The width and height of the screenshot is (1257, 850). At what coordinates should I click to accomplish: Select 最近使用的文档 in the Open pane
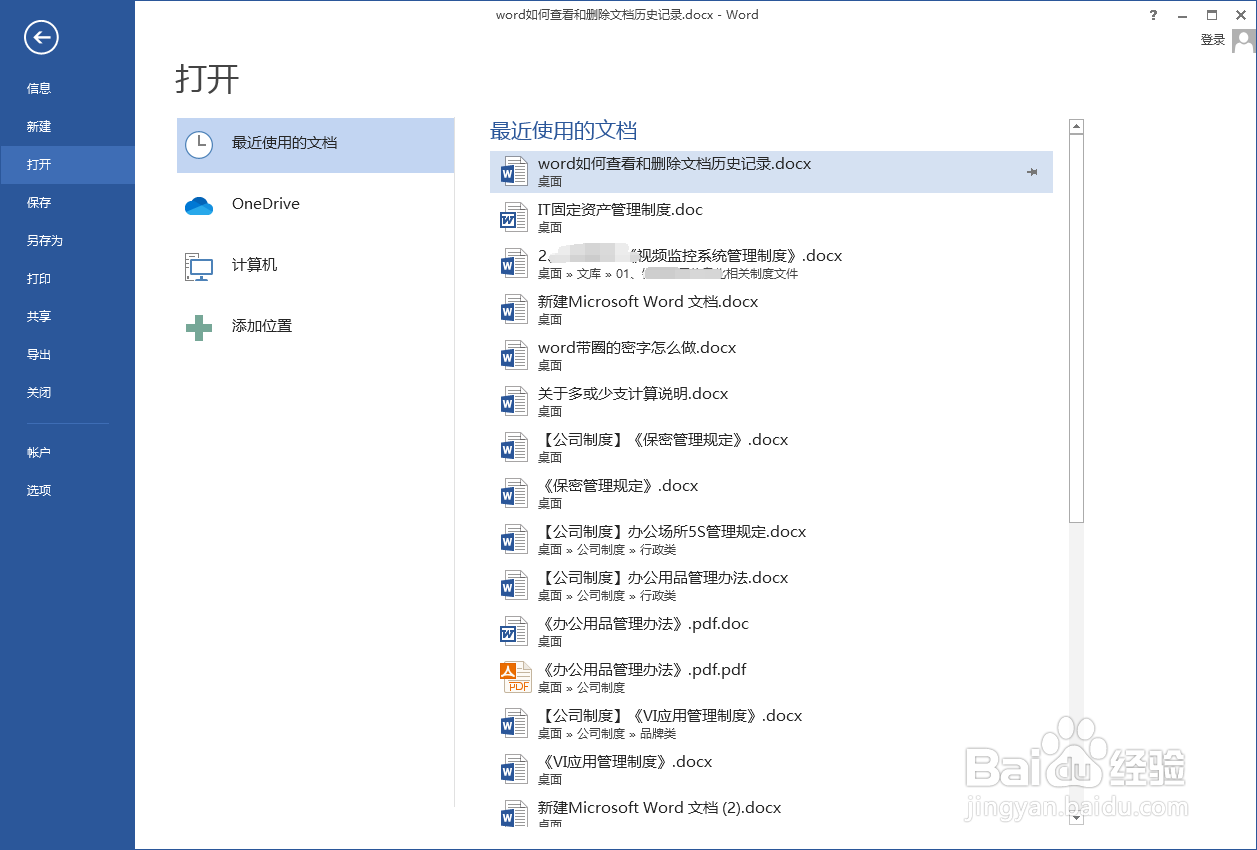pos(290,145)
